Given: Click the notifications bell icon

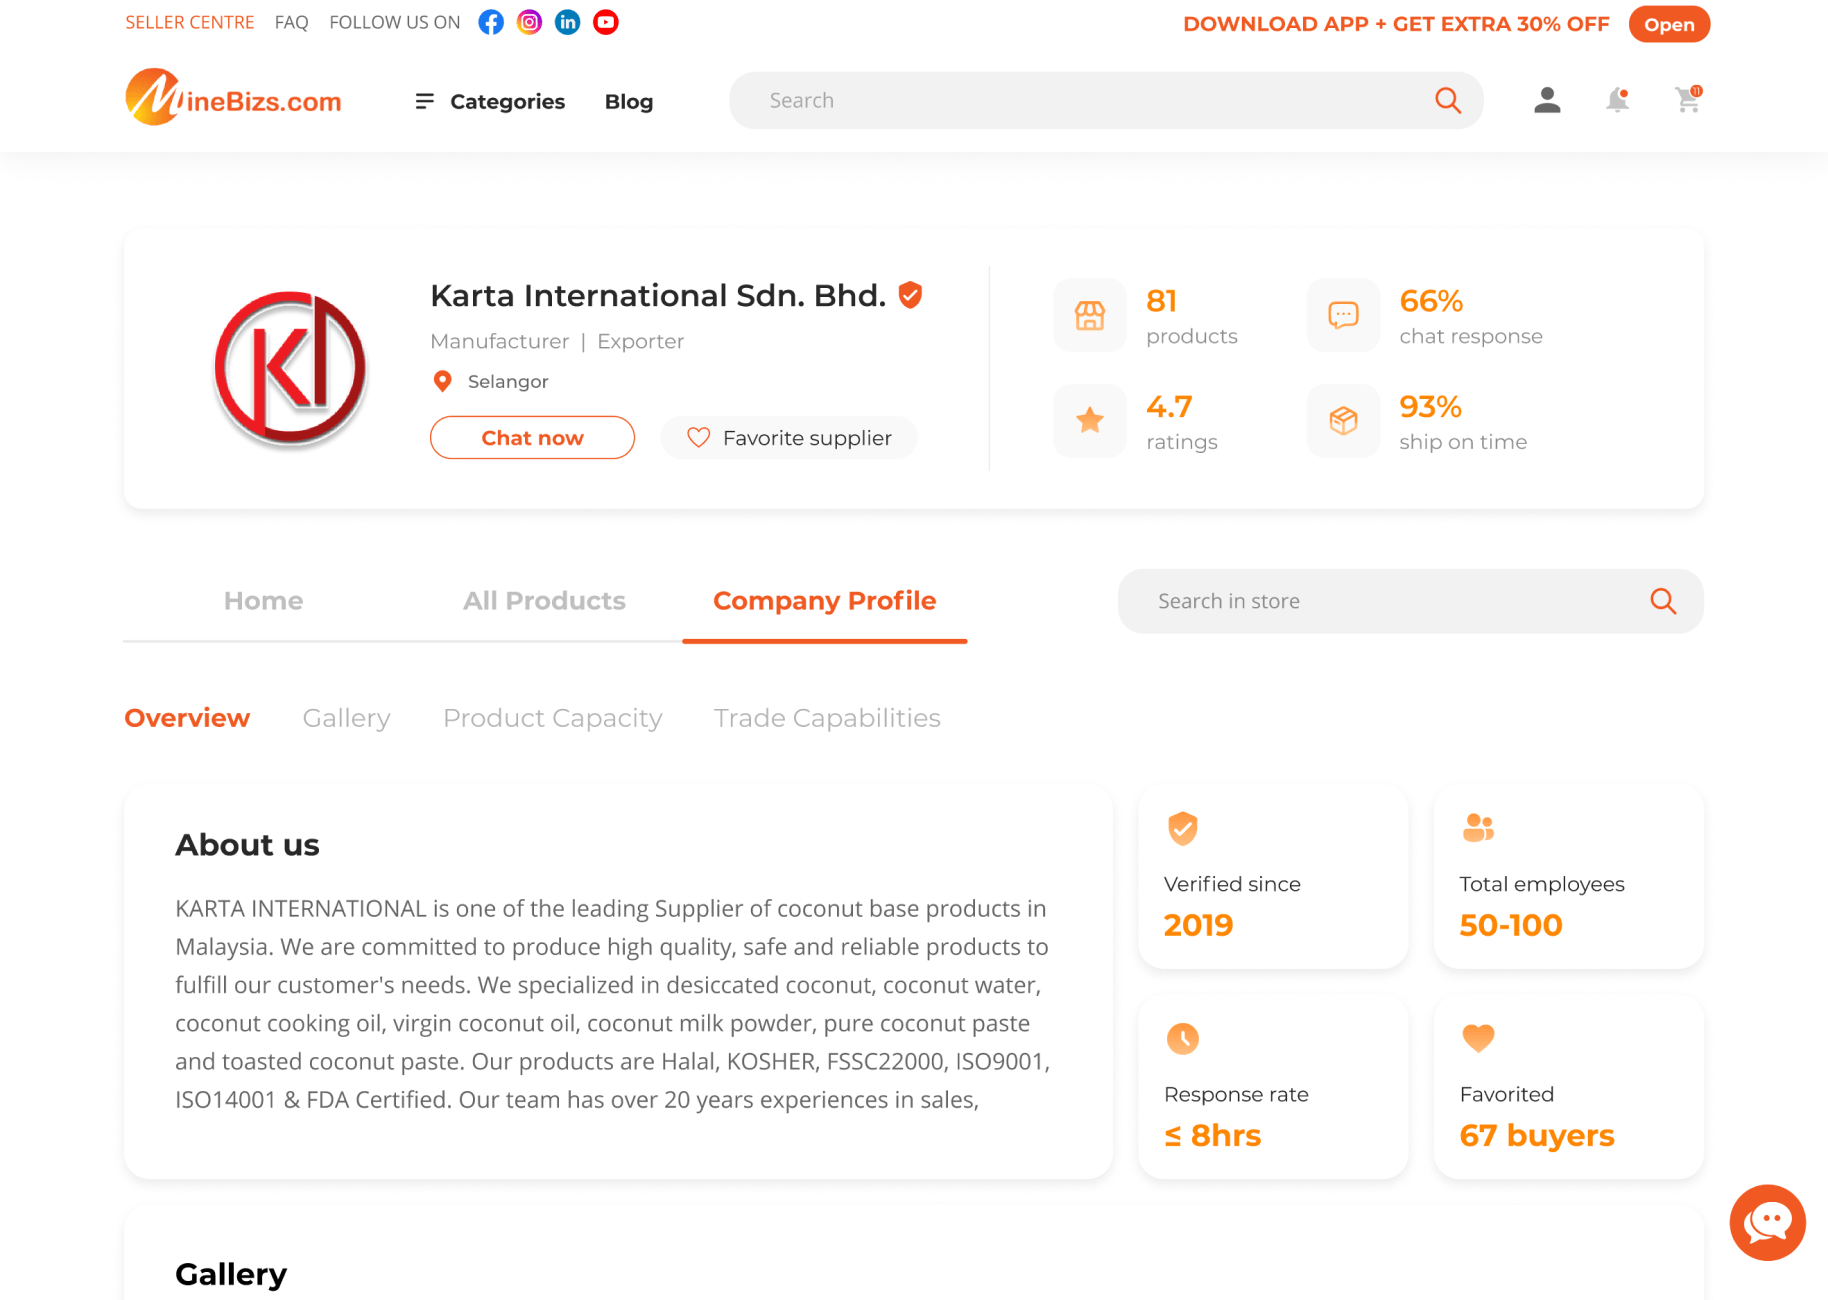Looking at the screenshot, I should [1617, 100].
